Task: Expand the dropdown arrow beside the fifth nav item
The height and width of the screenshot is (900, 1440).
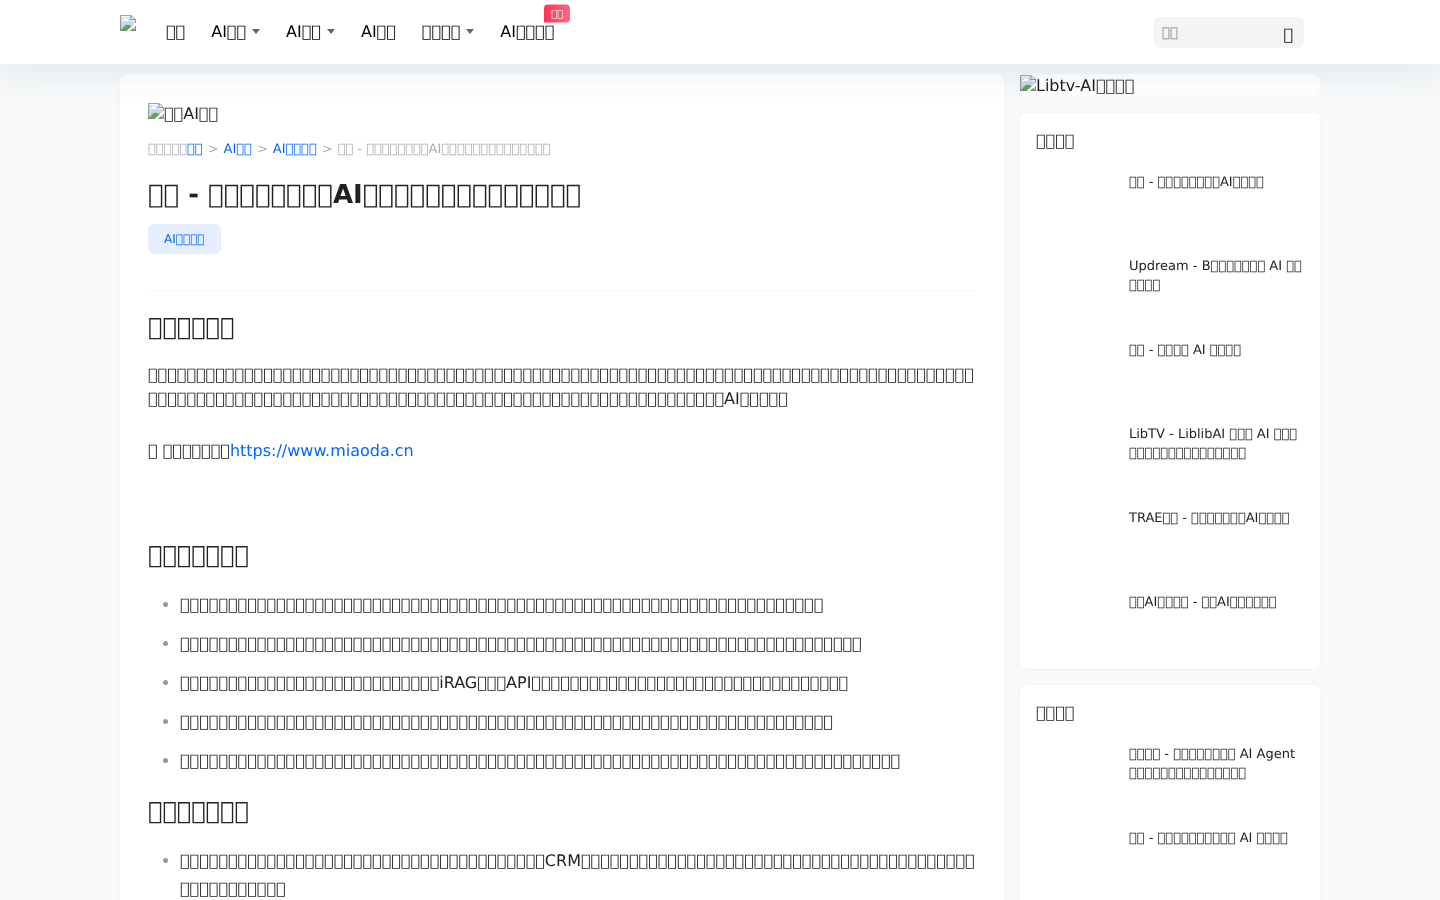Action: click(x=470, y=32)
